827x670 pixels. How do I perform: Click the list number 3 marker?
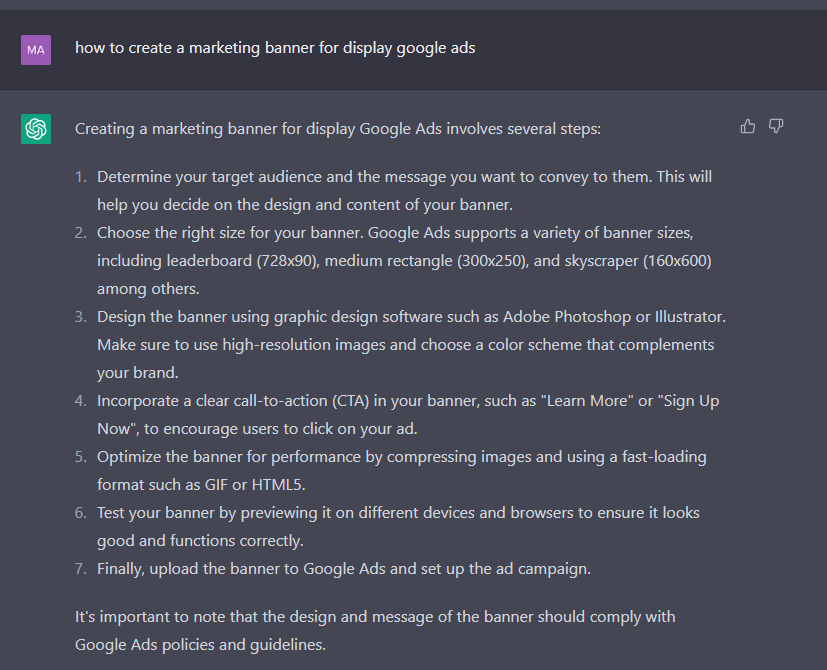coord(81,316)
